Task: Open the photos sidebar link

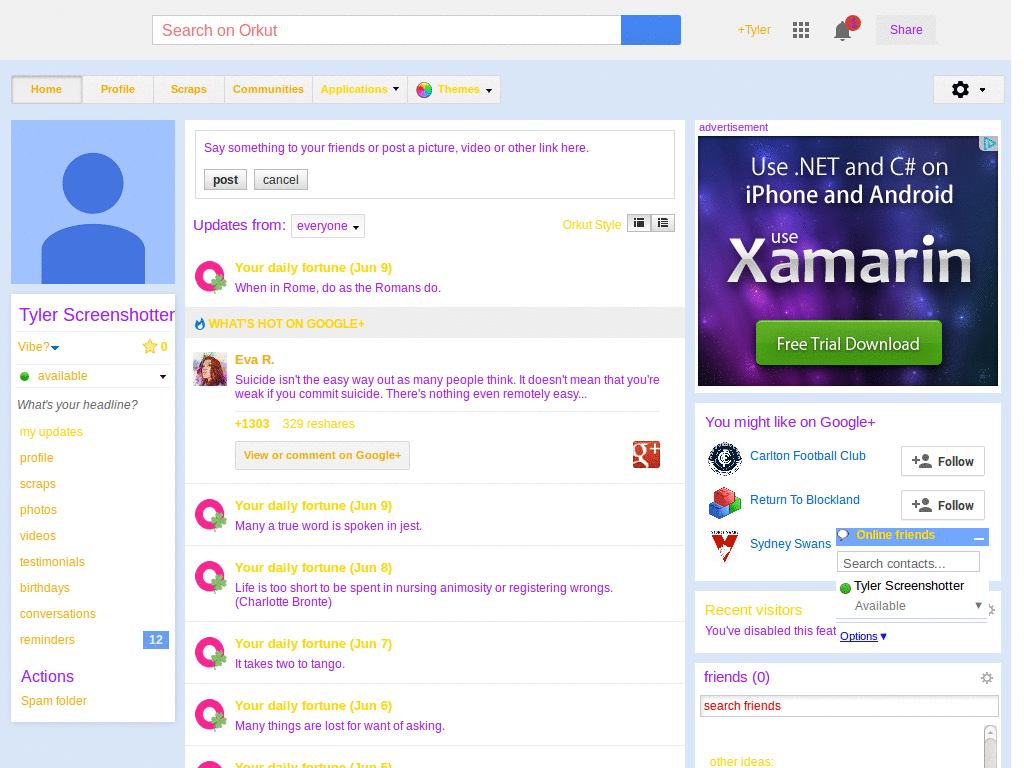Action: tap(38, 510)
